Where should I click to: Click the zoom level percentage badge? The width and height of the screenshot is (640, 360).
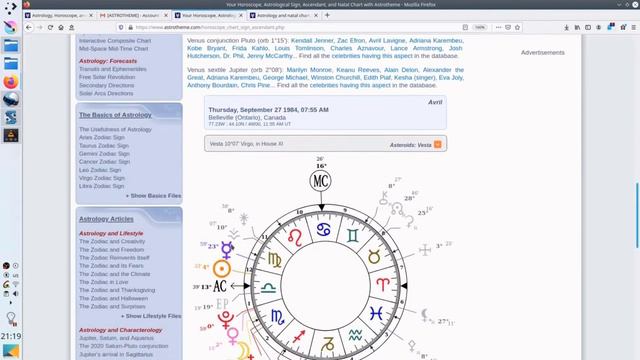(x=480, y=27)
